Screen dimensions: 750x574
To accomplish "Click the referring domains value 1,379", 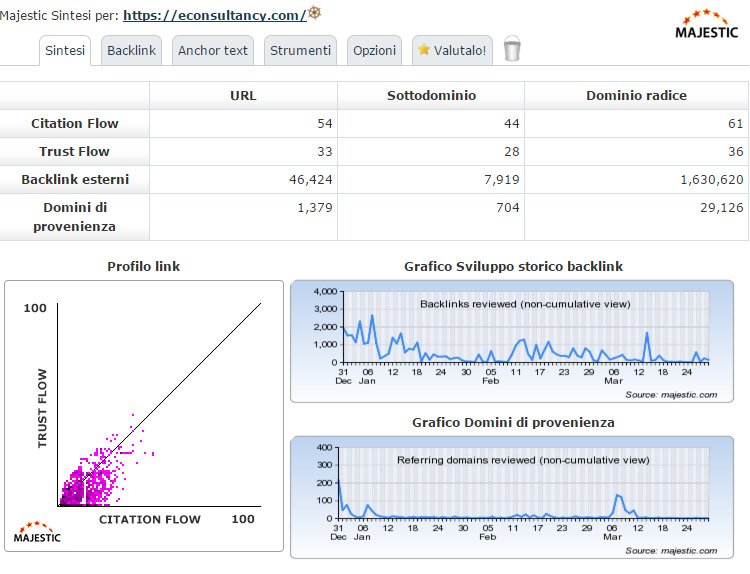I will coord(315,208).
